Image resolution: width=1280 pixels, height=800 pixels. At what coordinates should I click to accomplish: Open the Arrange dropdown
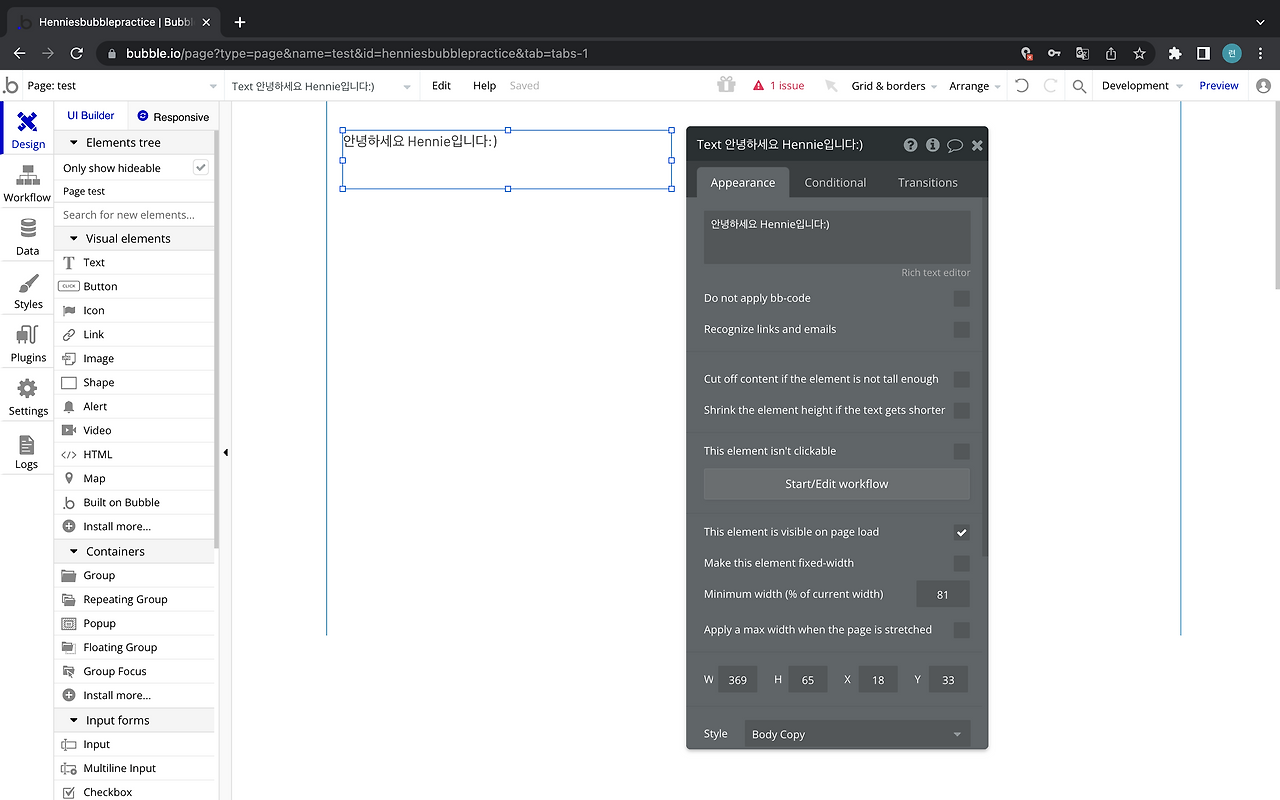pos(975,86)
